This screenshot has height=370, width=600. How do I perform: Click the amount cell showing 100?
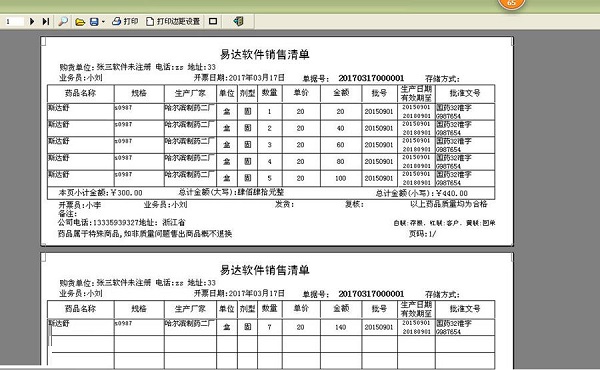click(x=341, y=178)
